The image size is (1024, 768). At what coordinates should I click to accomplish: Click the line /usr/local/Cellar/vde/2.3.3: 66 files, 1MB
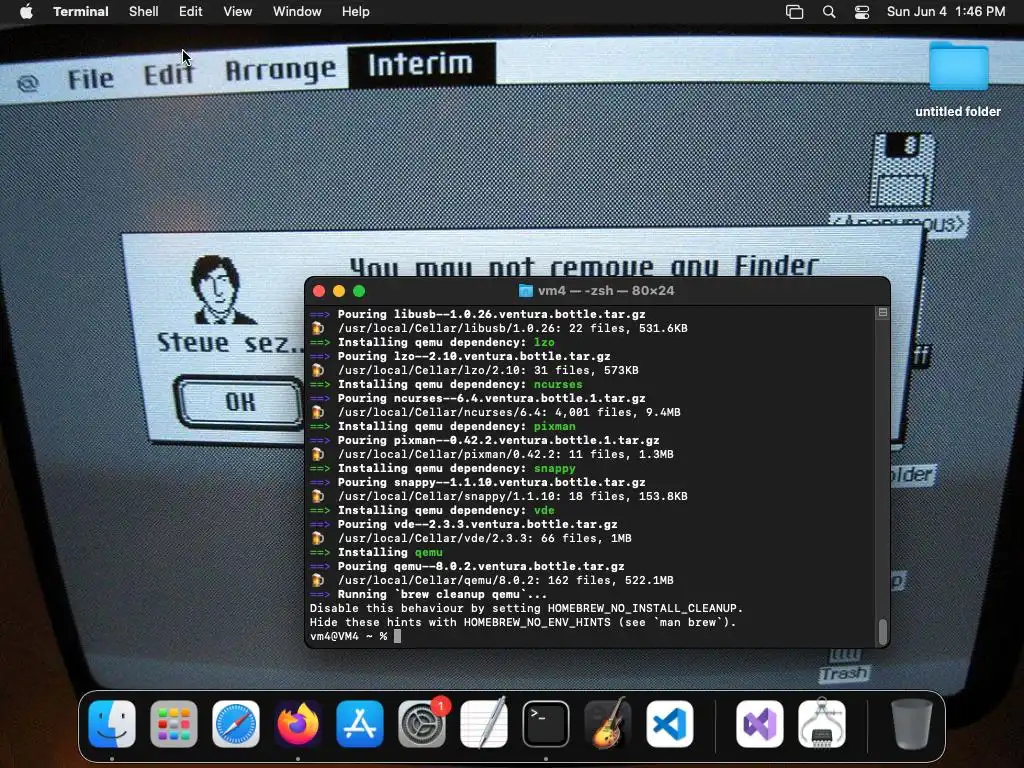[x=485, y=539]
